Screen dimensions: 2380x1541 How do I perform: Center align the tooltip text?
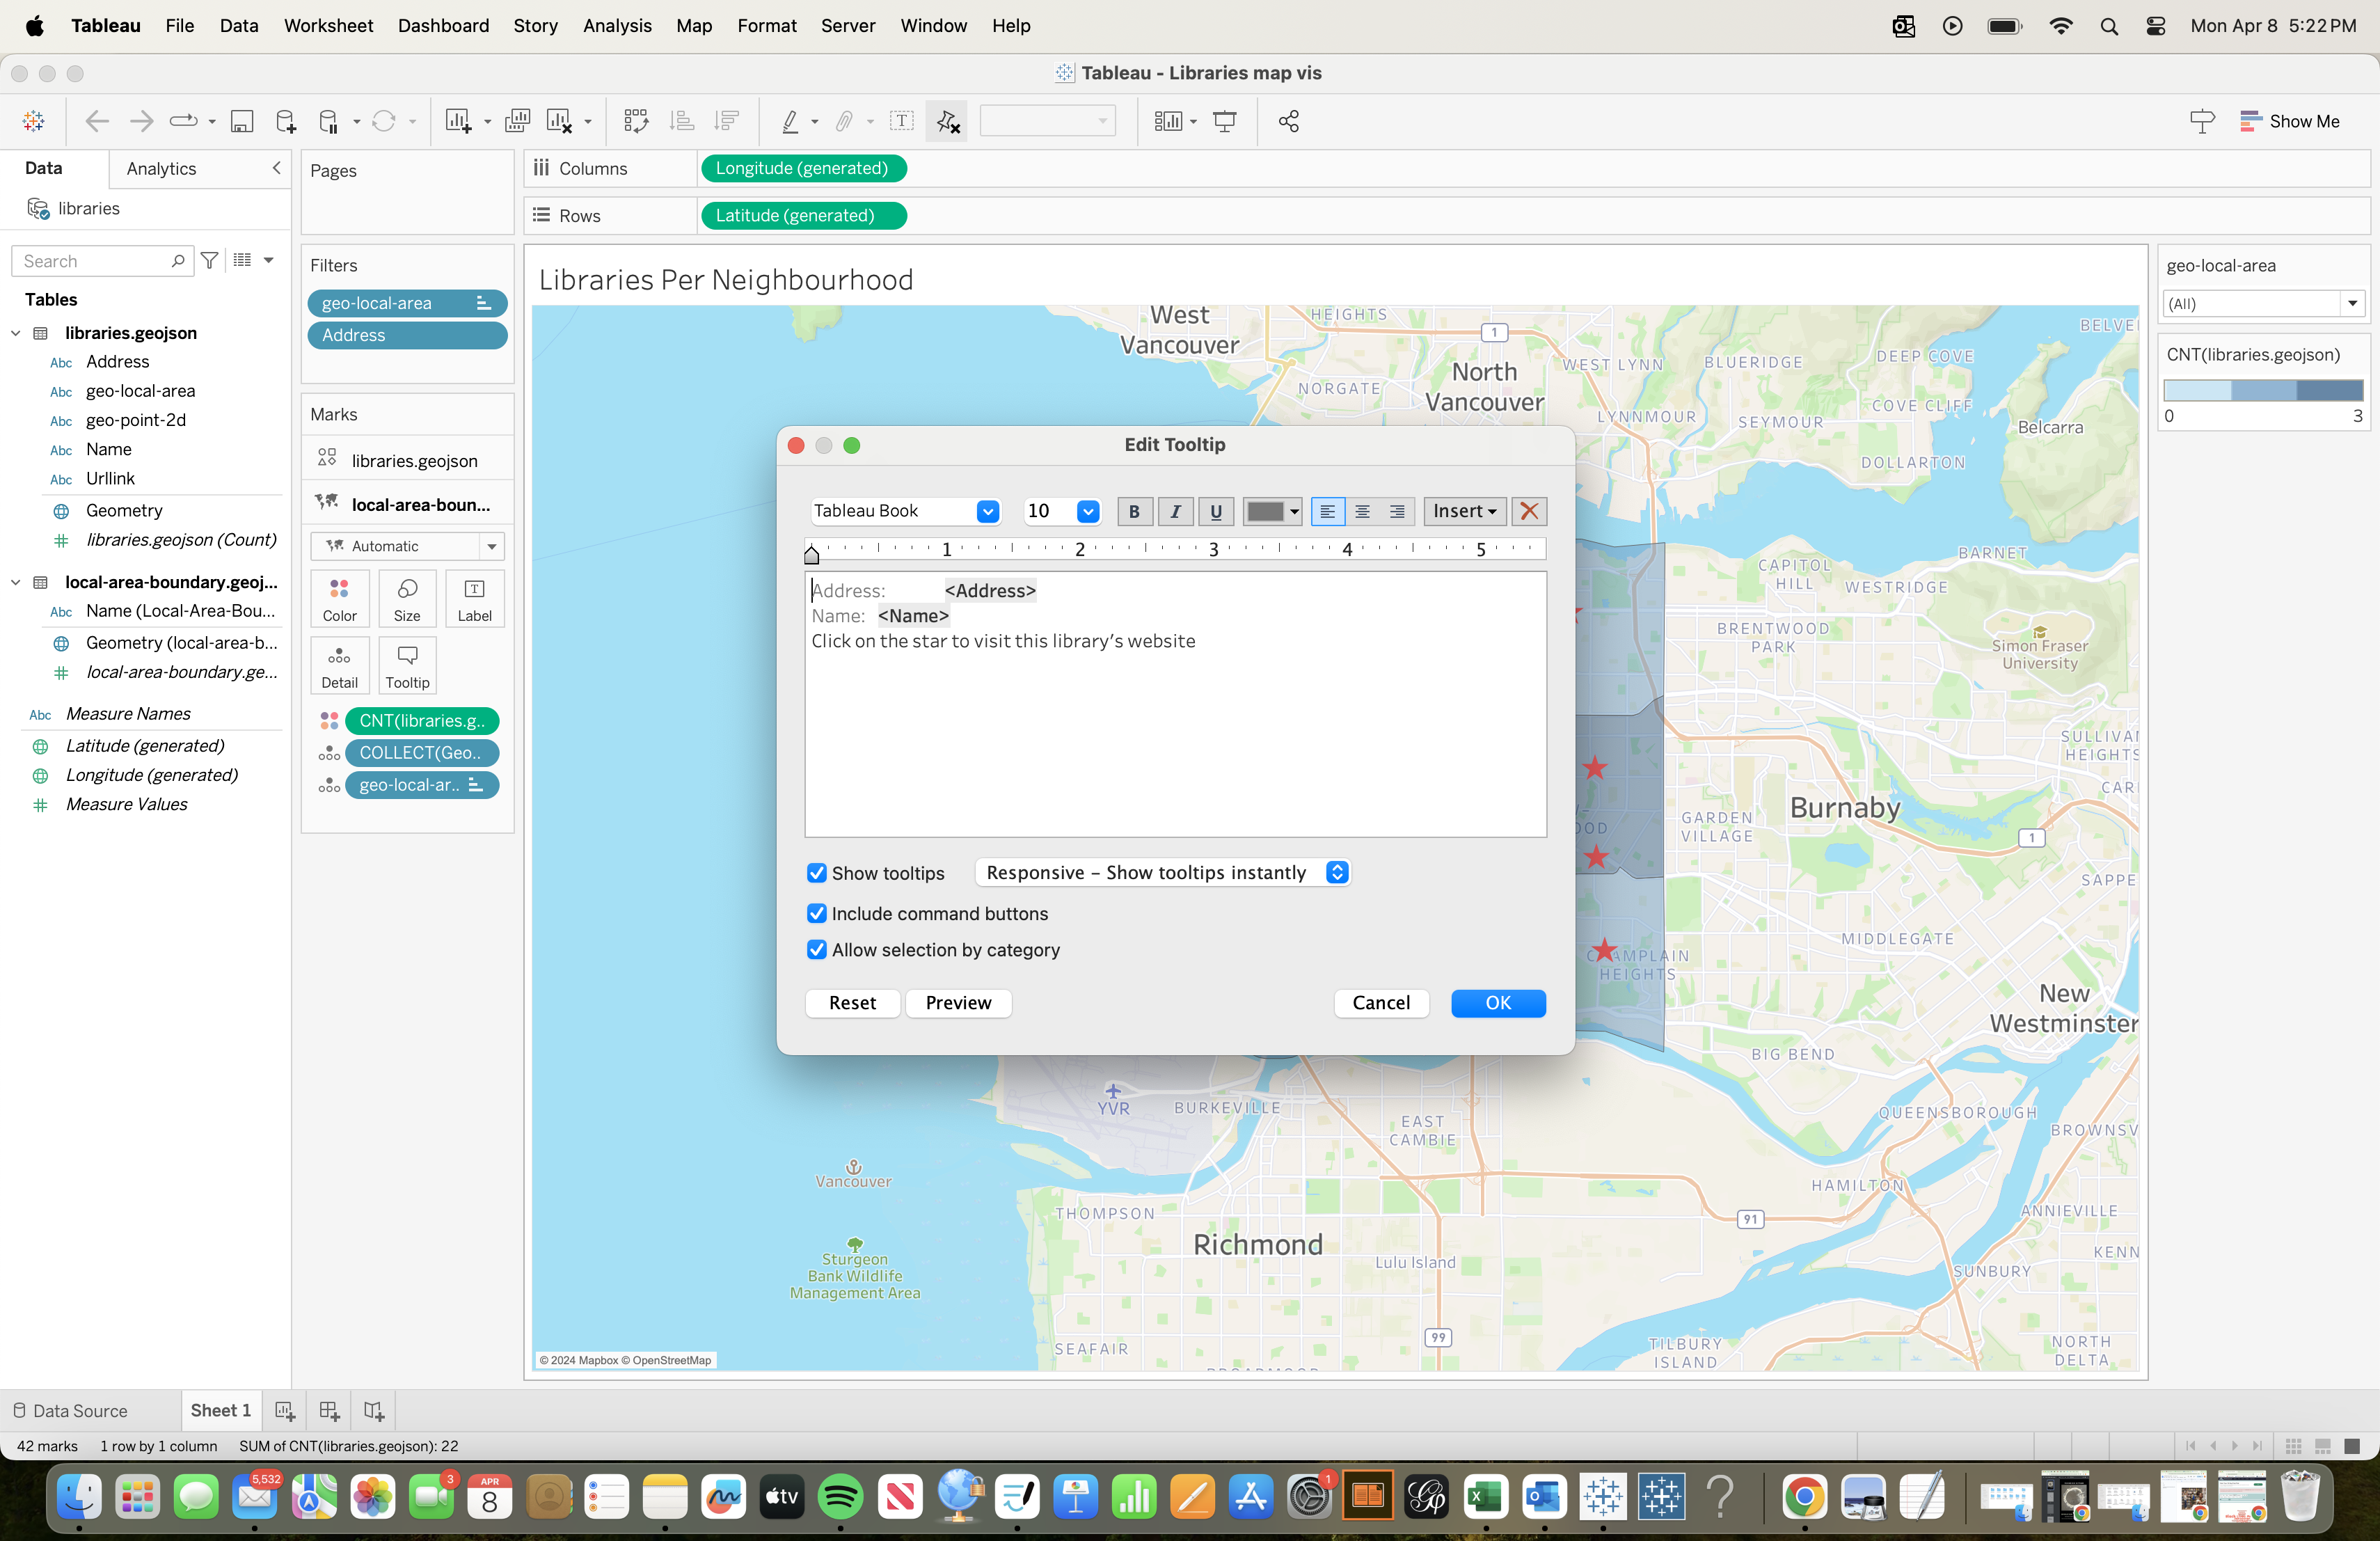point(1362,511)
